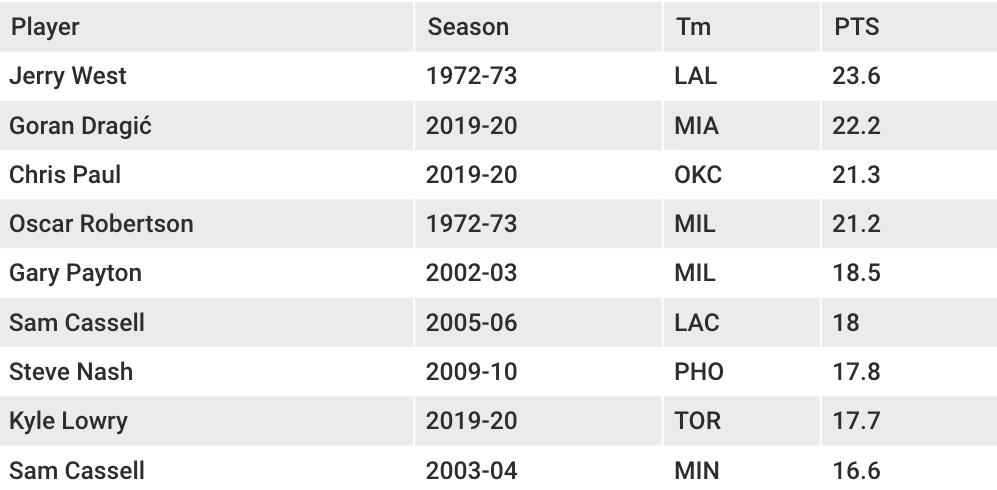Click the PHO team abbreviation
The image size is (997, 490).
tap(699, 372)
